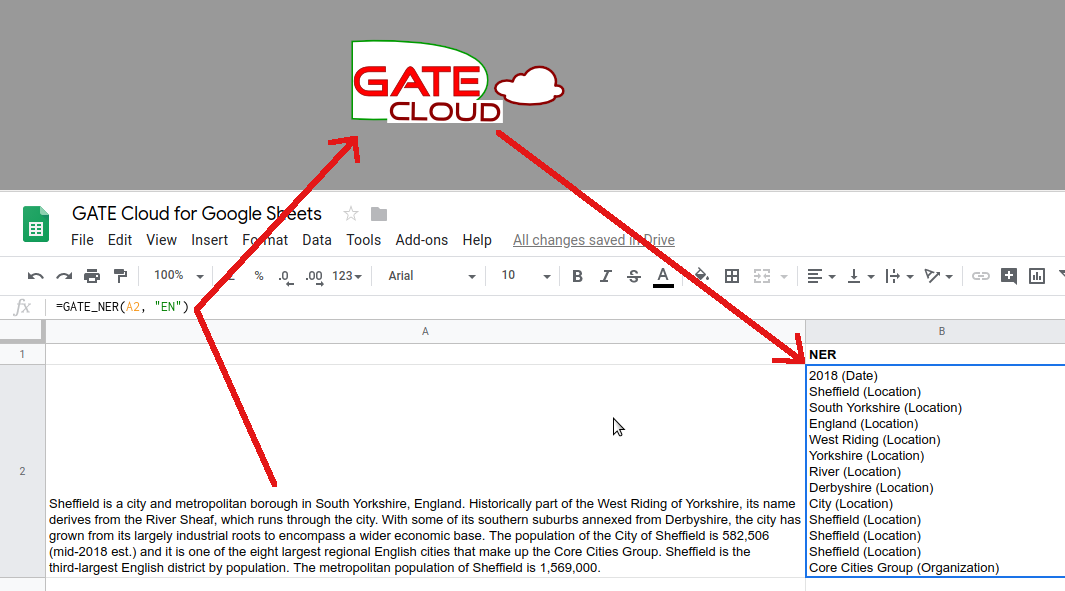This screenshot has height=591, width=1065.
Task: Toggle bold formatting
Action: [577, 276]
